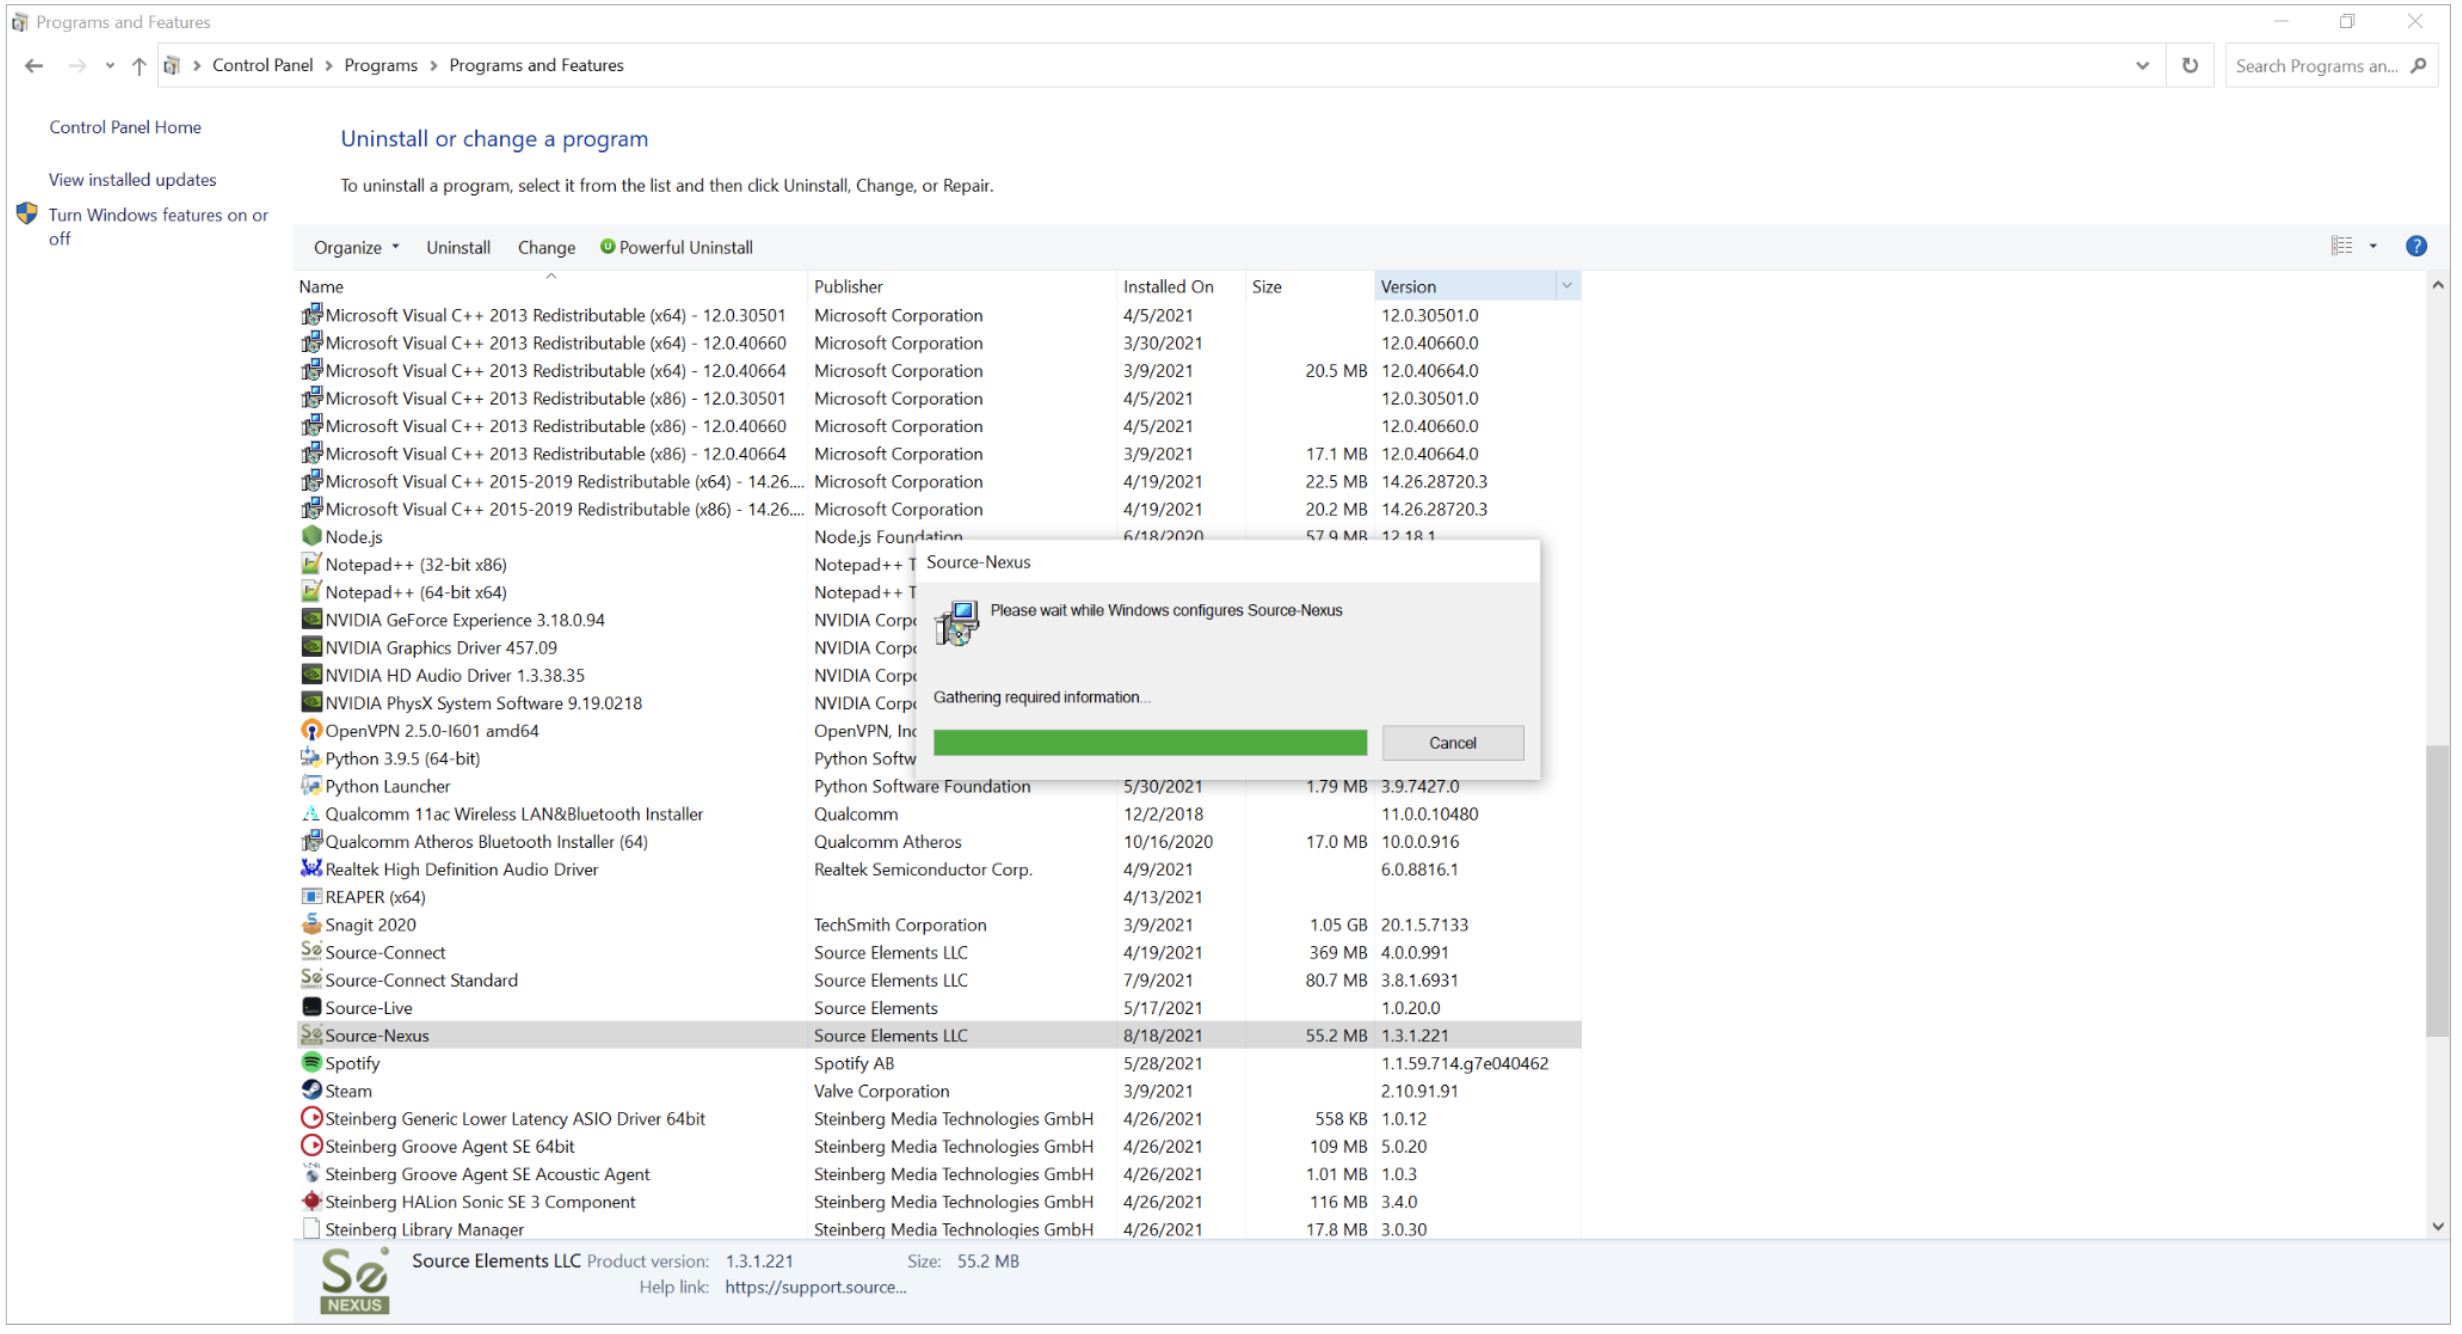Click NVIDIA GeForce Experience icon
The height and width of the screenshot is (1334, 2462).
coord(312,621)
